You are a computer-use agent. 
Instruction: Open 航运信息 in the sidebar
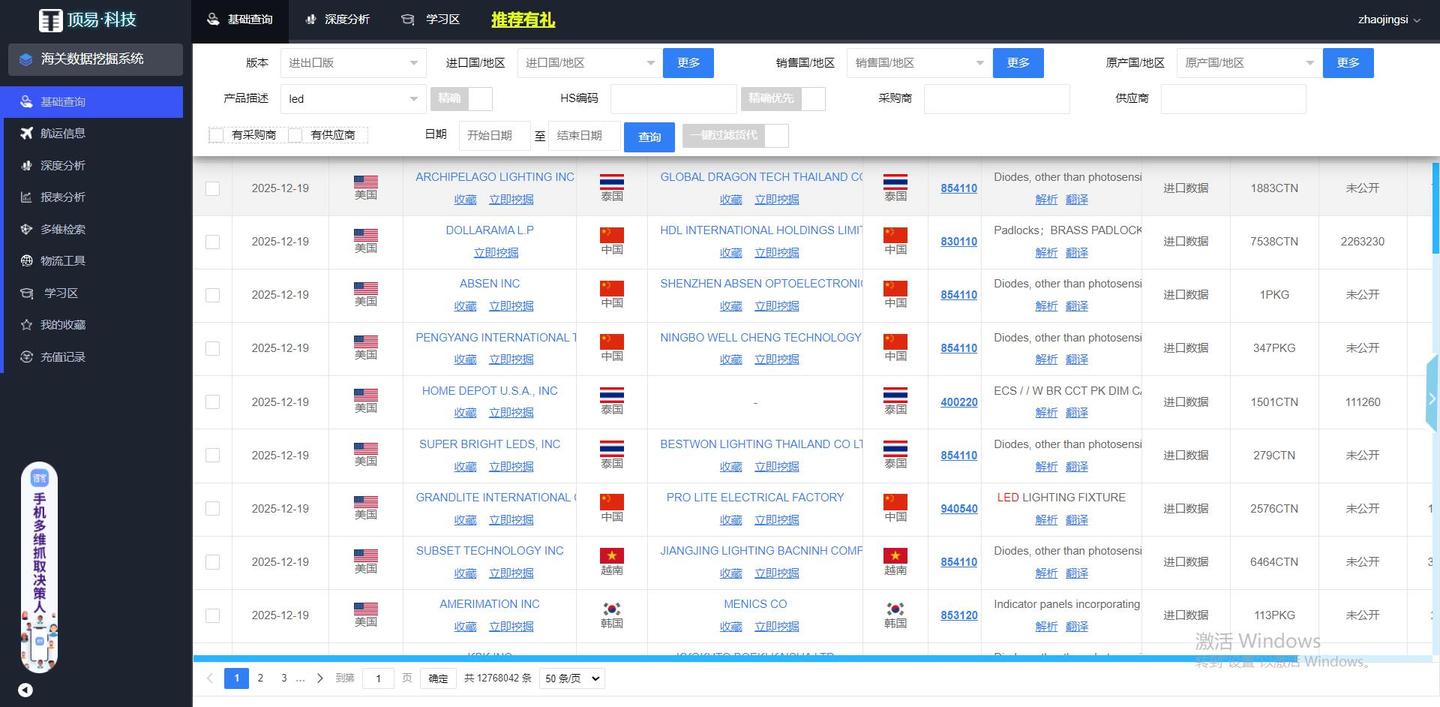(91, 133)
